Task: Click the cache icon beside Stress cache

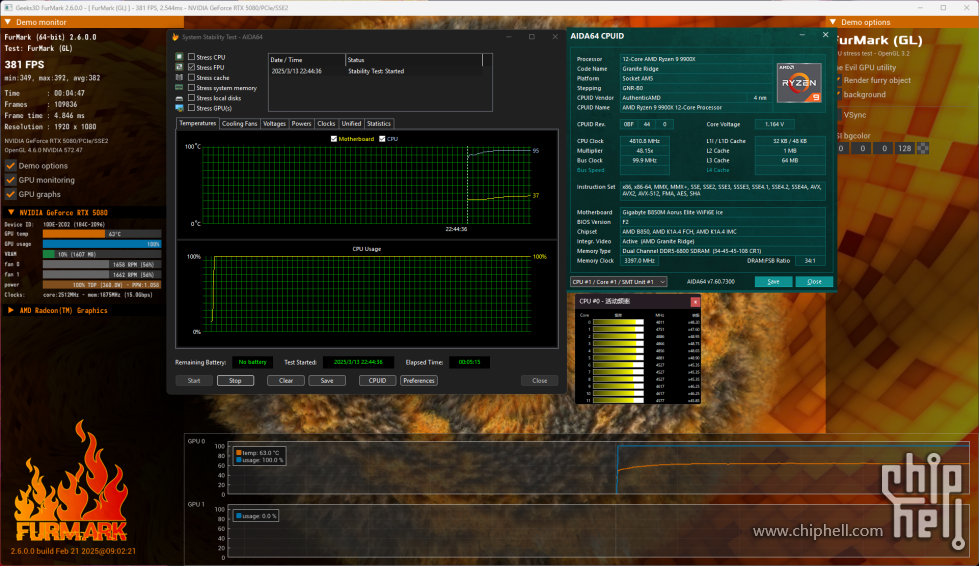Action: pos(179,77)
